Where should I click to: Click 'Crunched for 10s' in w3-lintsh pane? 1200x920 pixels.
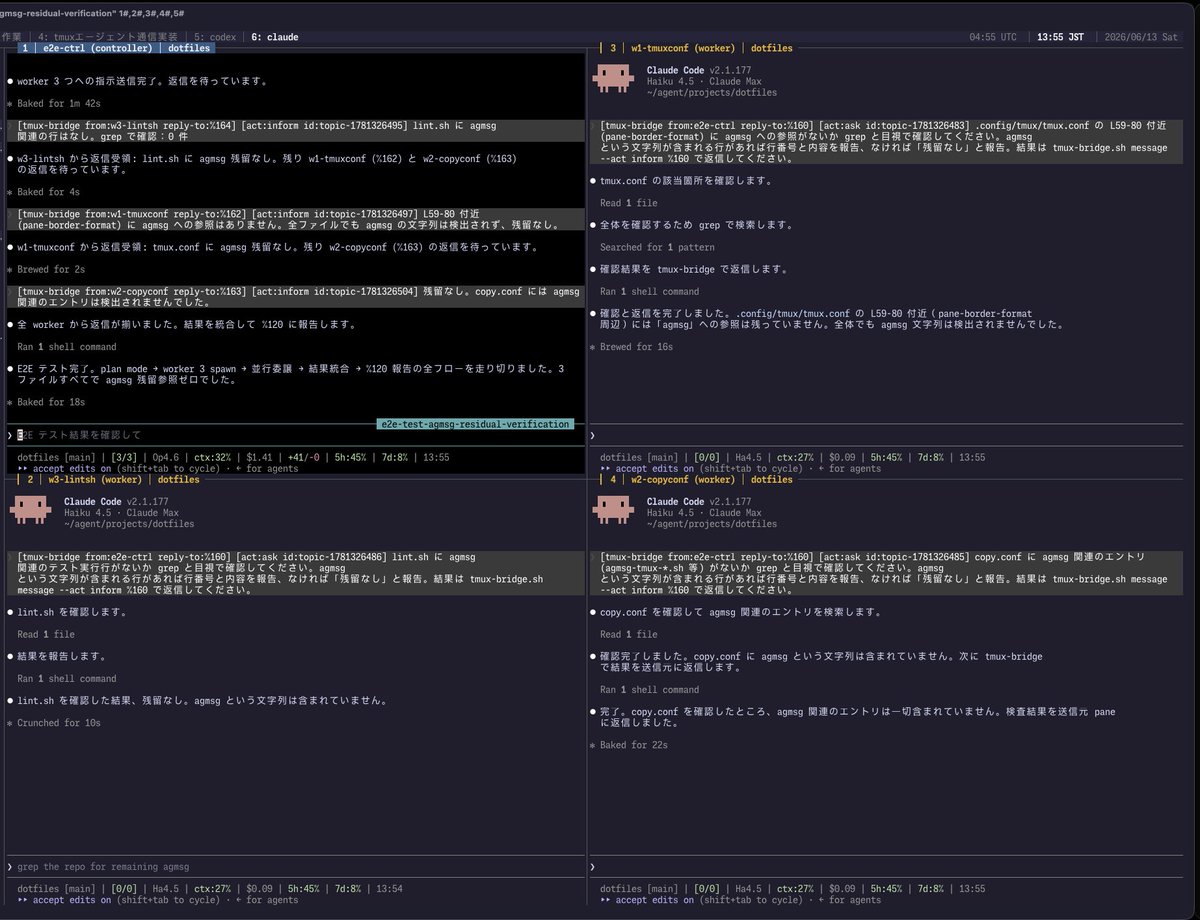point(59,722)
